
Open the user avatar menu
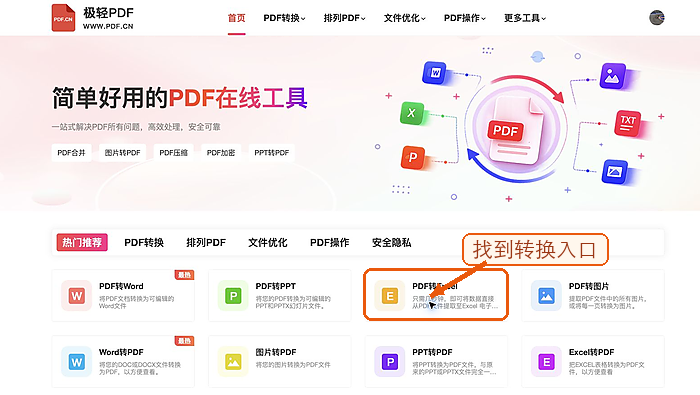click(657, 18)
